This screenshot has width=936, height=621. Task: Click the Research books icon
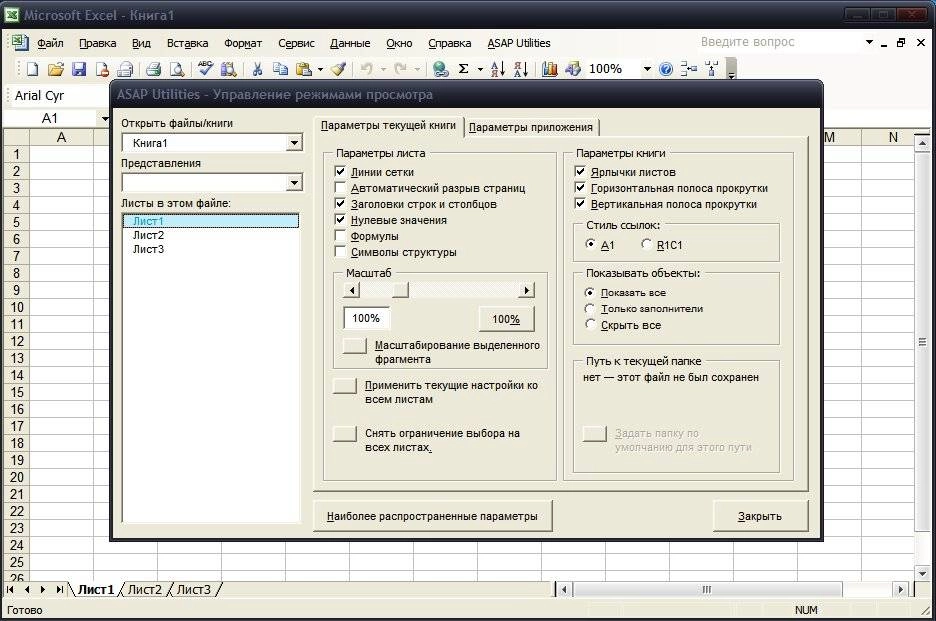tap(228, 69)
